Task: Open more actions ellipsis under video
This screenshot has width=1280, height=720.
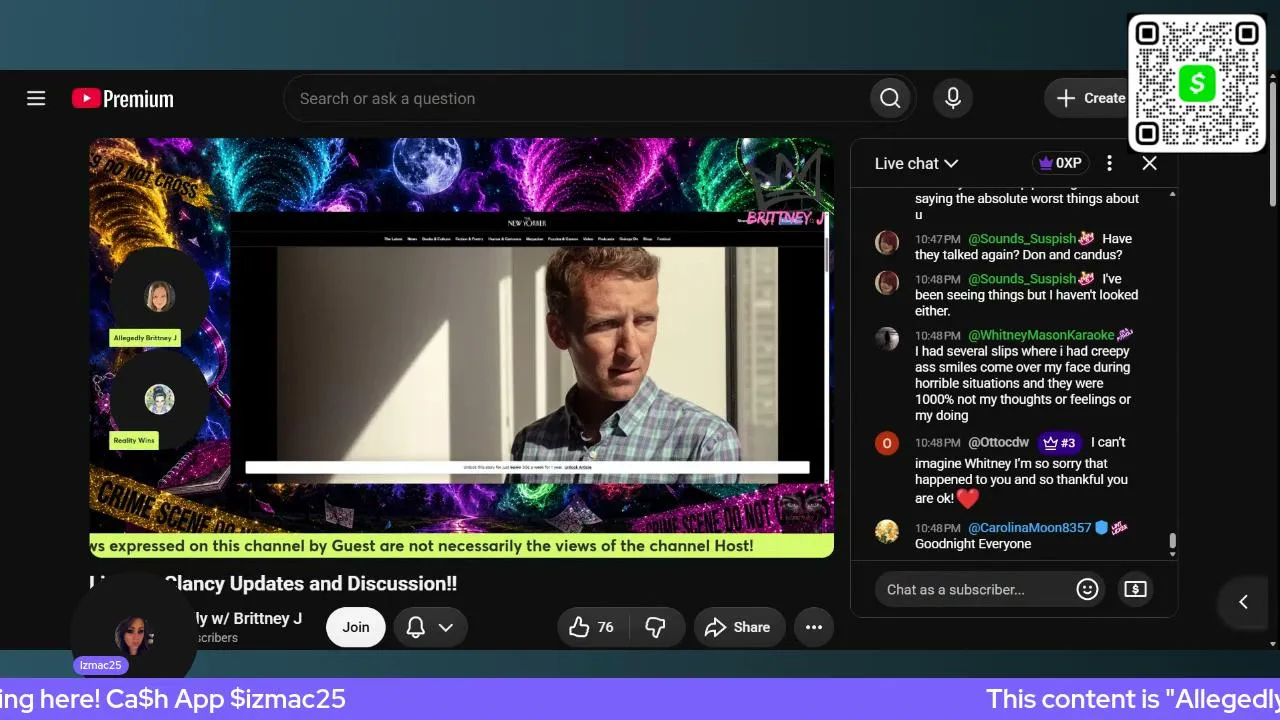Action: (814, 627)
